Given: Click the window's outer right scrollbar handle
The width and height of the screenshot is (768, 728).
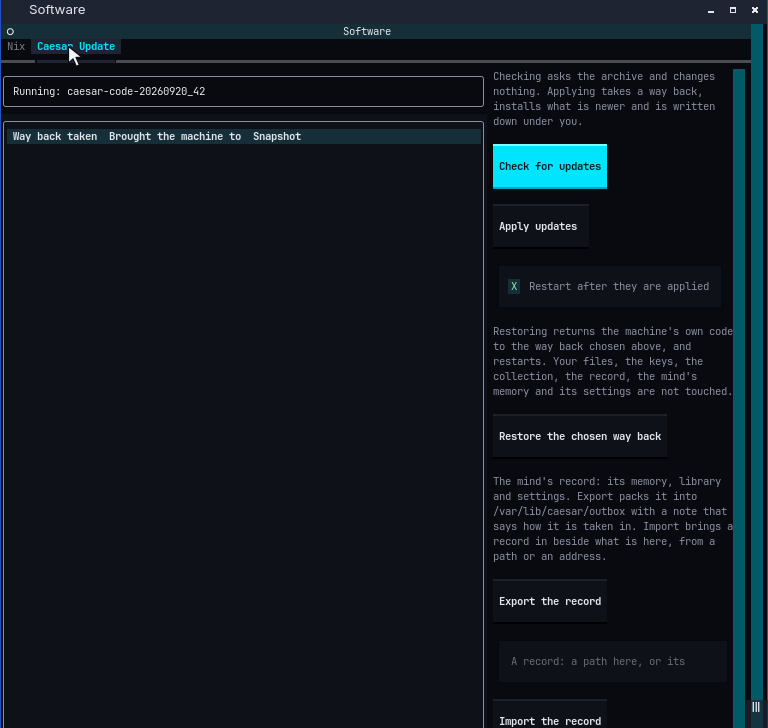Looking at the screenshot, I should pyautogui.click(x=756, y=707).
